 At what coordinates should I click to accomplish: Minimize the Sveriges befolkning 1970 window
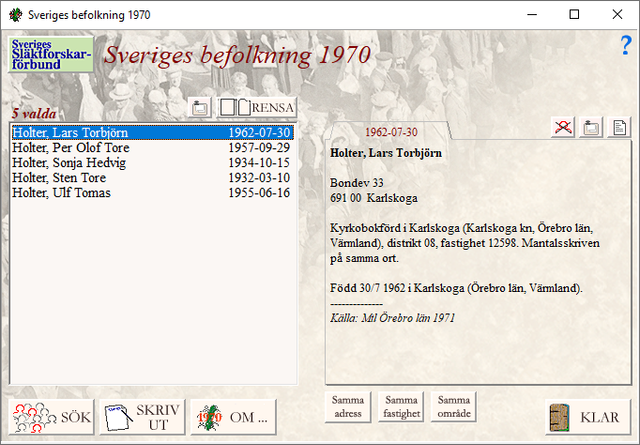click(x=532, y=15)
